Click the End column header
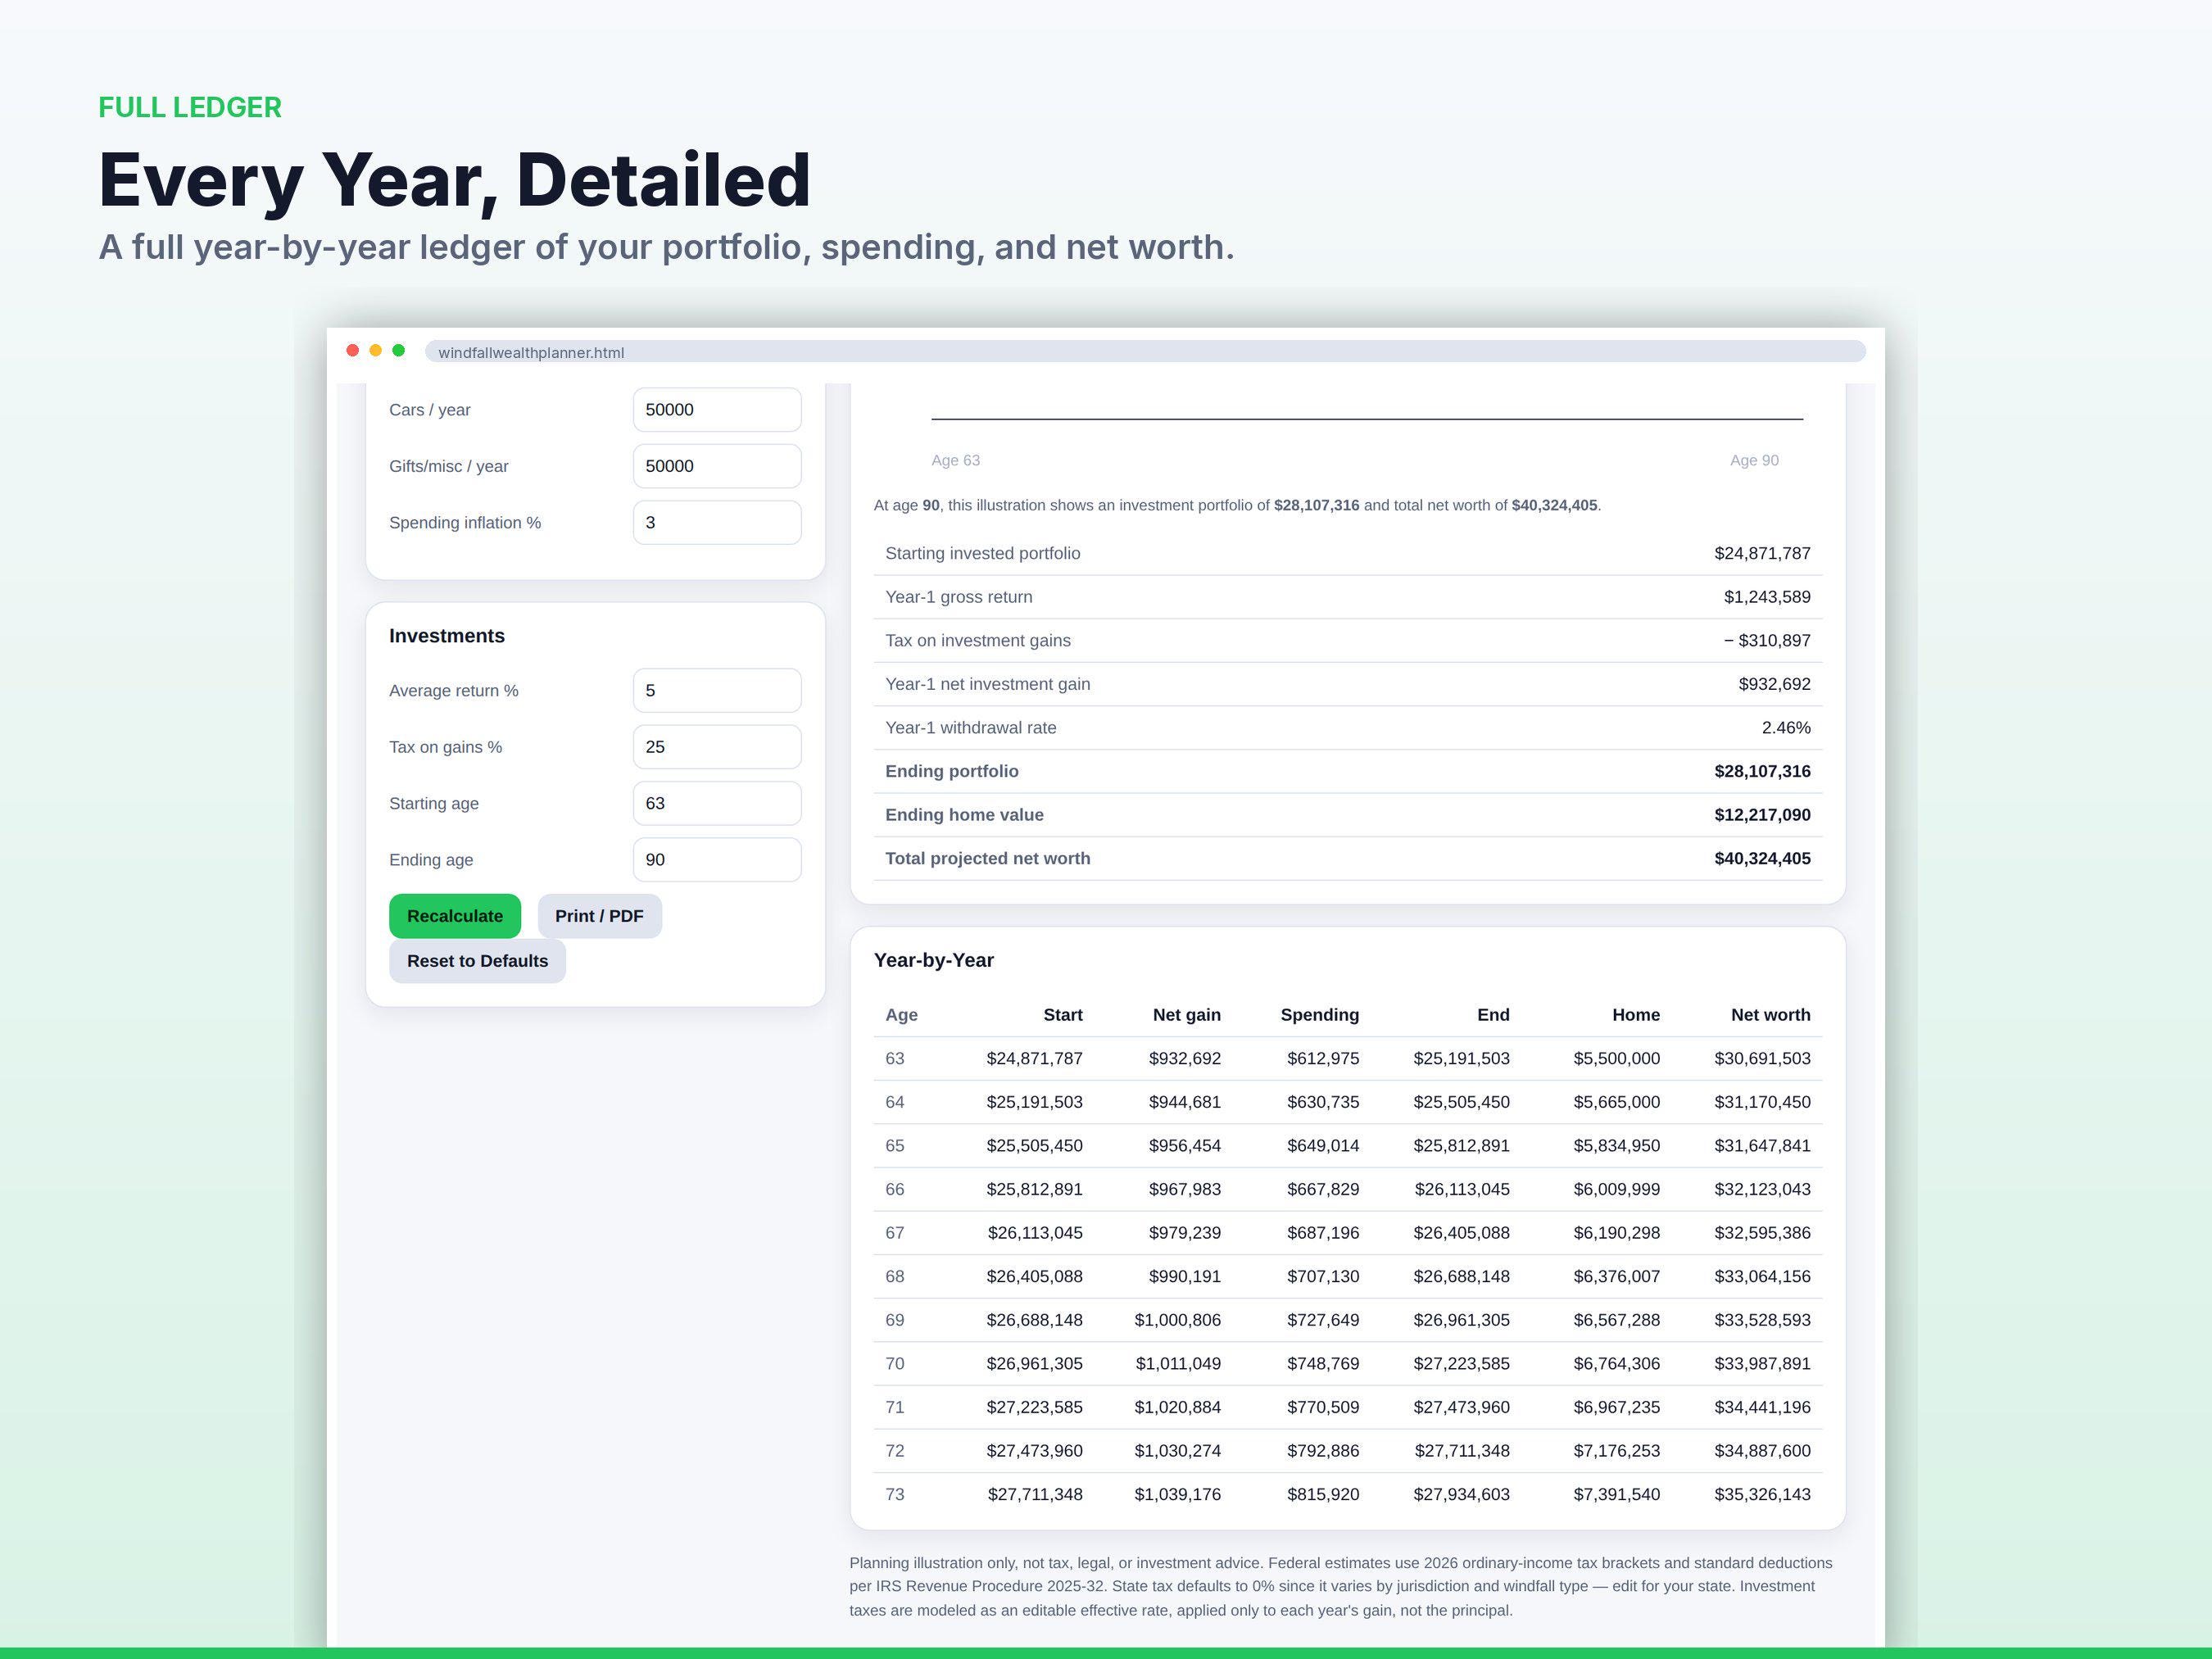This screenshot has height=1659, width=2212. (x=1493, y=1015)
